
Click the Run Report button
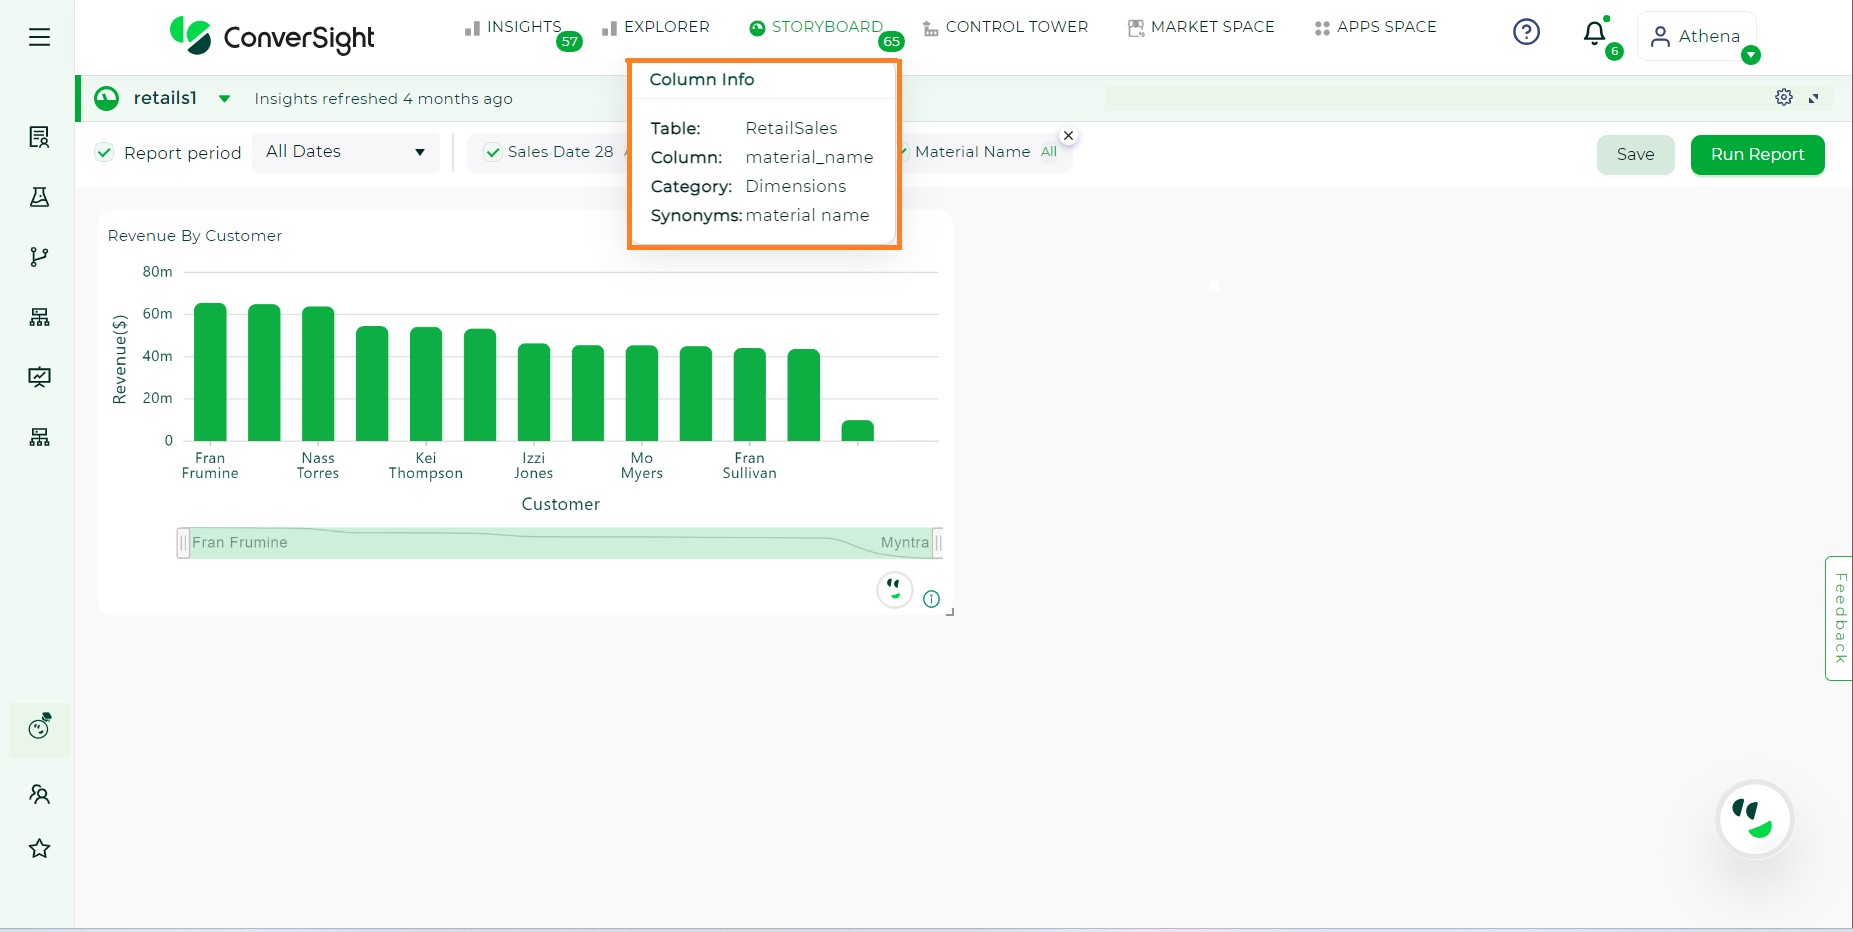(x=1757, y=155)
